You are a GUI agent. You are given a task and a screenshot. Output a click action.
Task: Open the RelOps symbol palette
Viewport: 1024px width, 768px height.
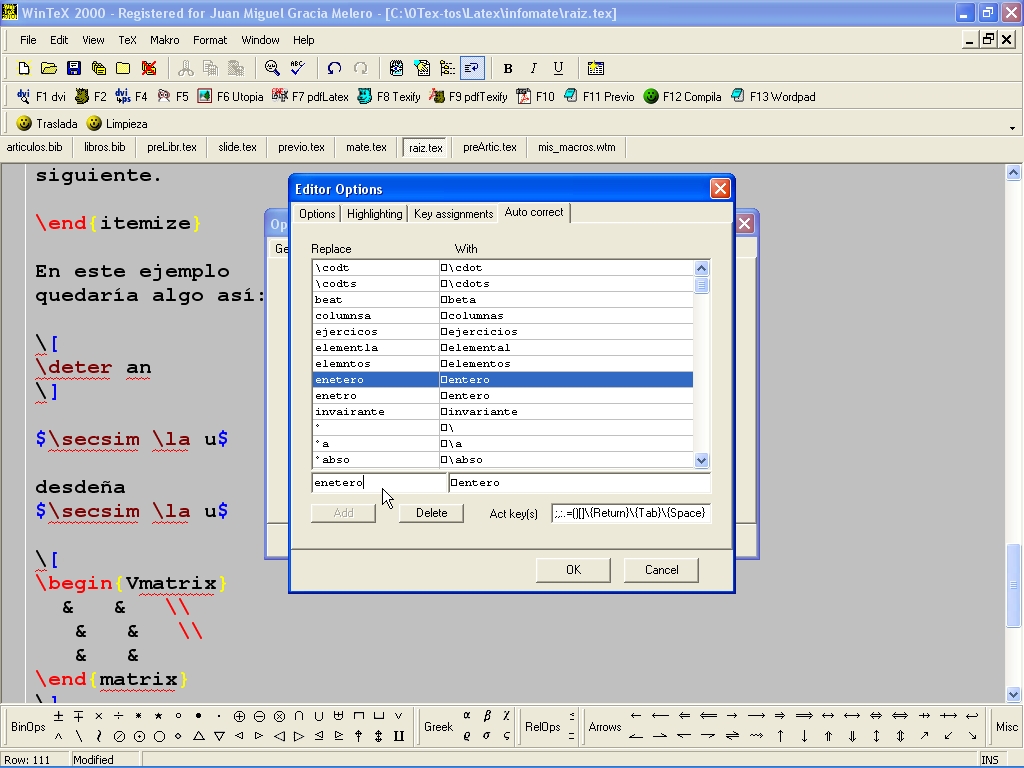pyautogui.click(x=543, y=727)
